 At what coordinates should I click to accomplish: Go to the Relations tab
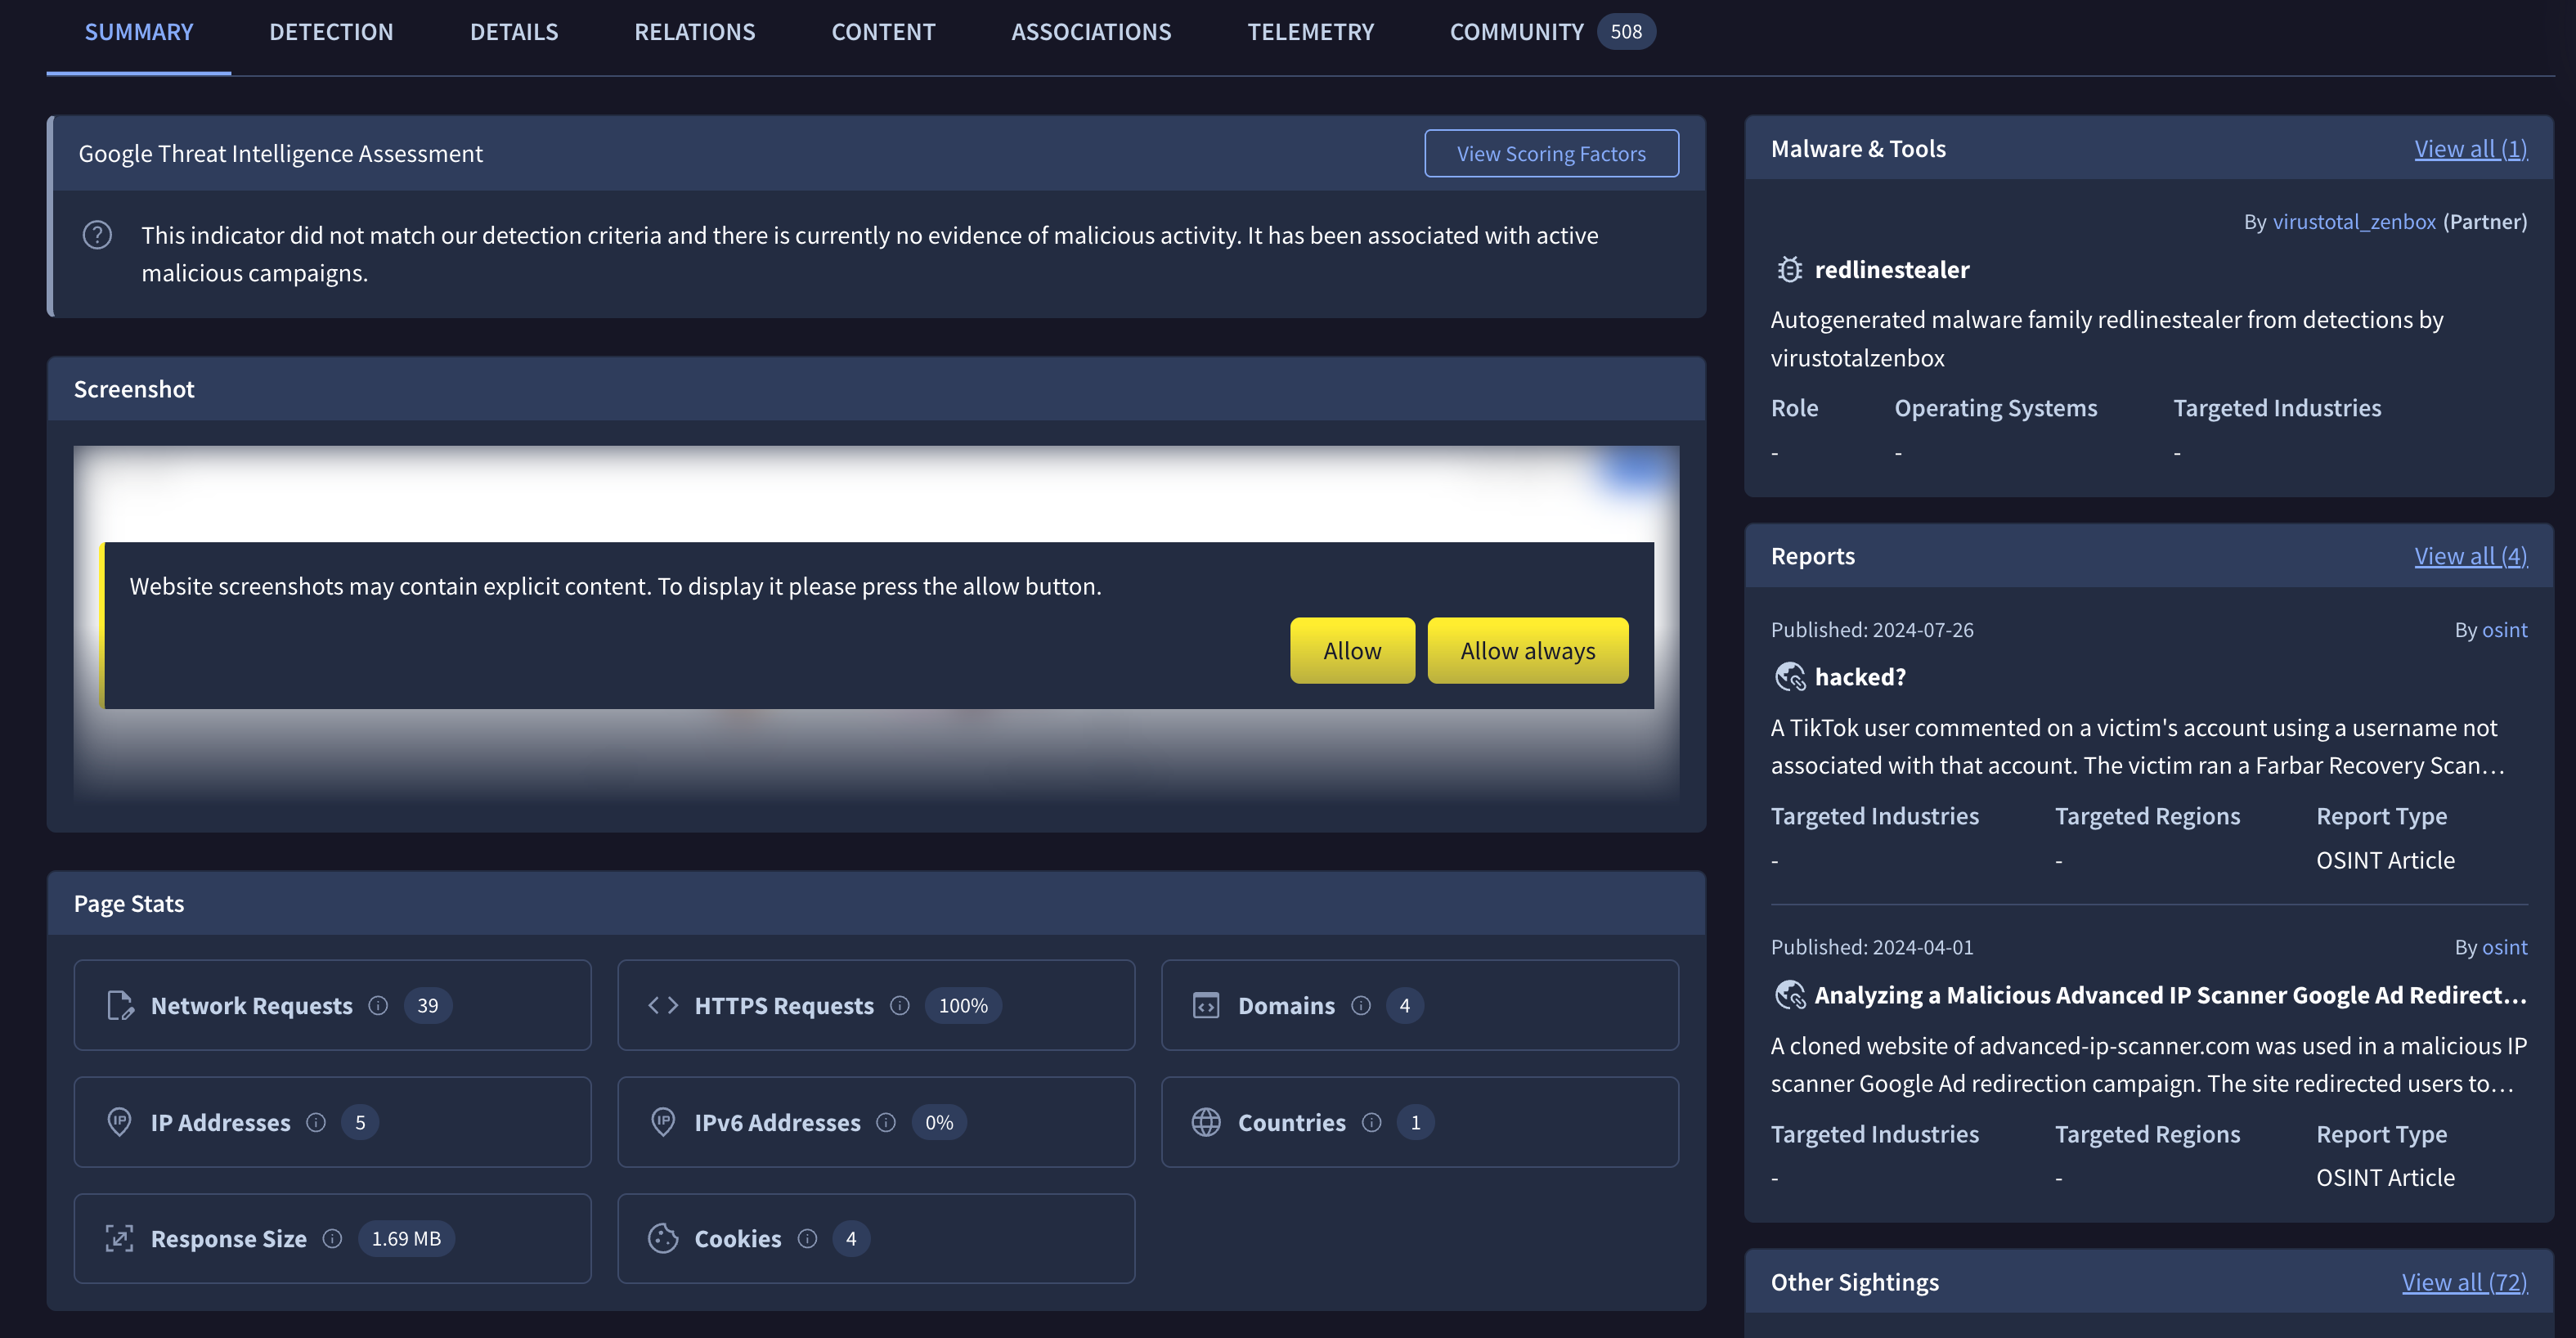695,32
